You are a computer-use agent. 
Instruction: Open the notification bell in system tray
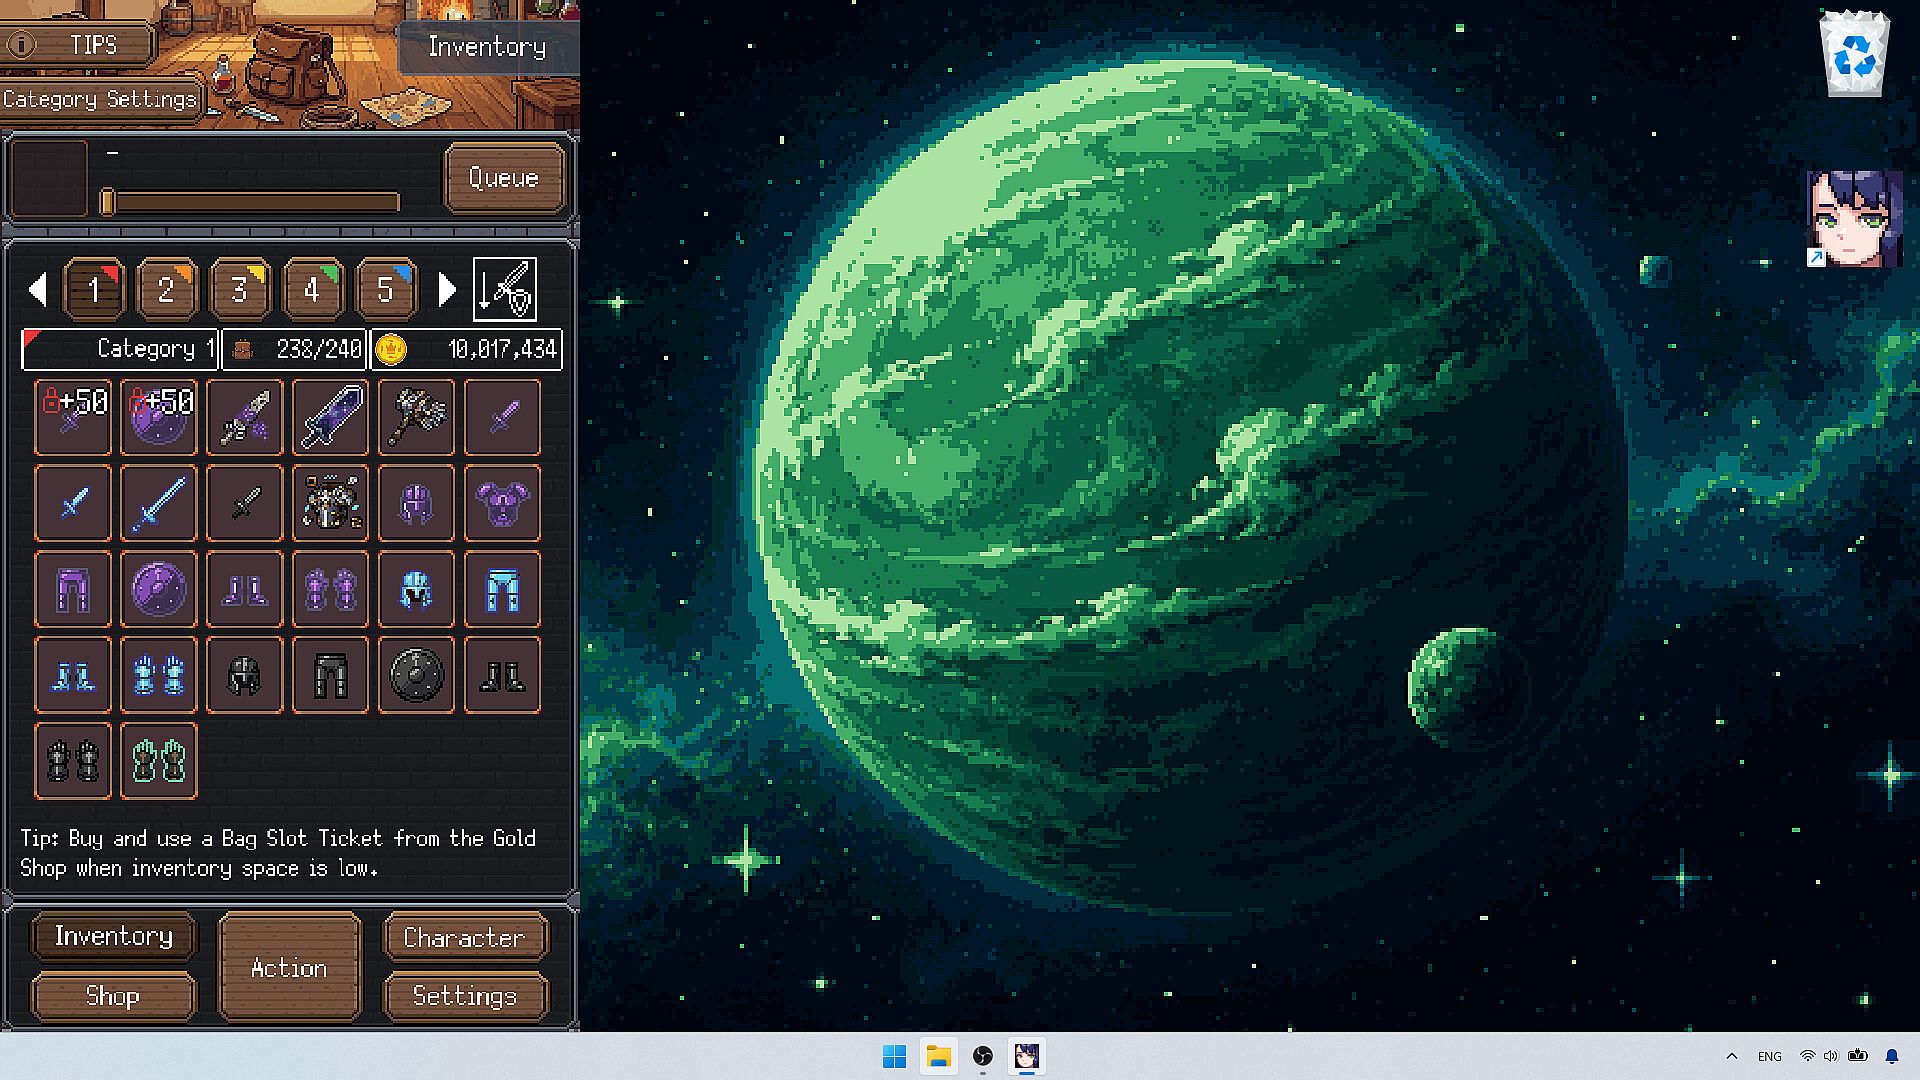[1892, 1056]
